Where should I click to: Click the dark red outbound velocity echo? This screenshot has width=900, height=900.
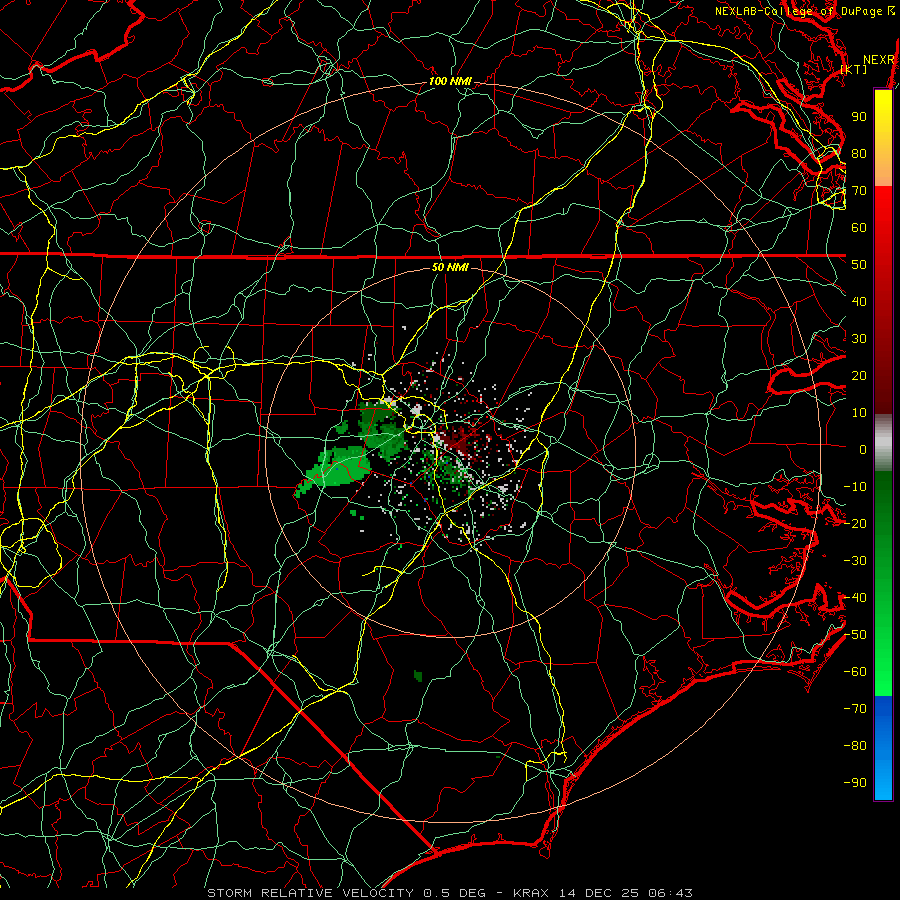[459, 441]
